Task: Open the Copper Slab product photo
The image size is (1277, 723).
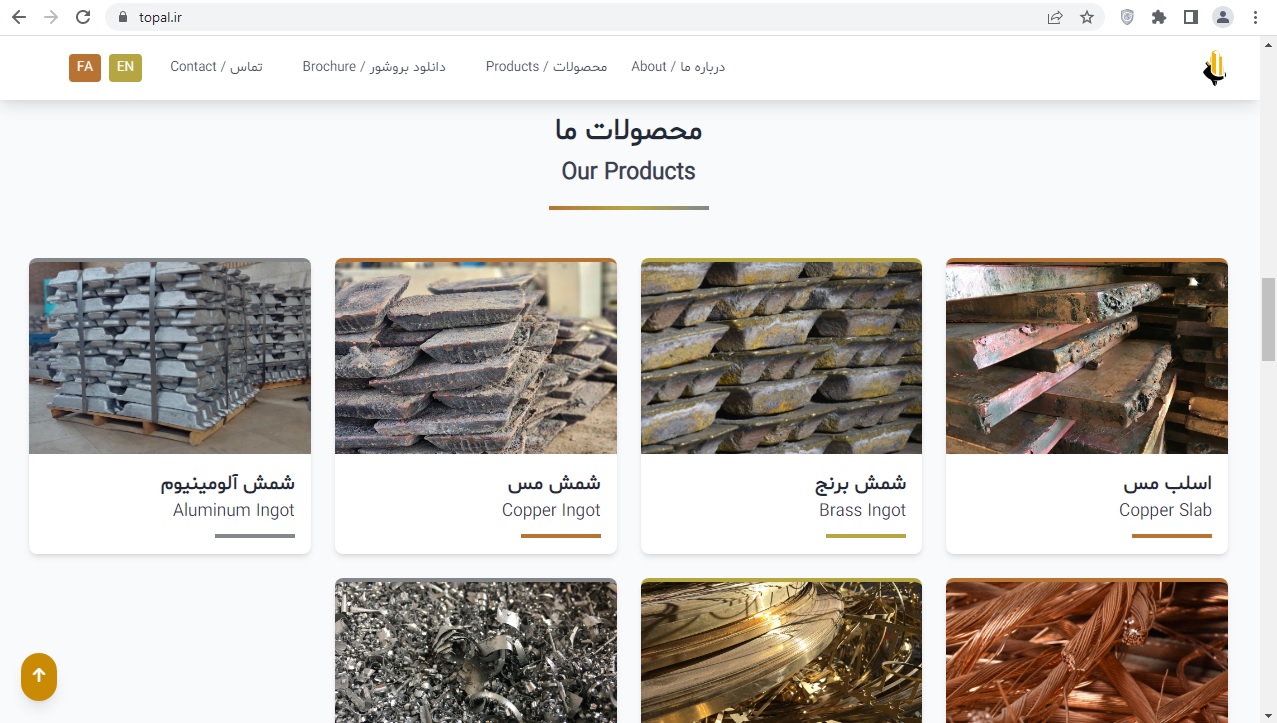Action: 1087,356
